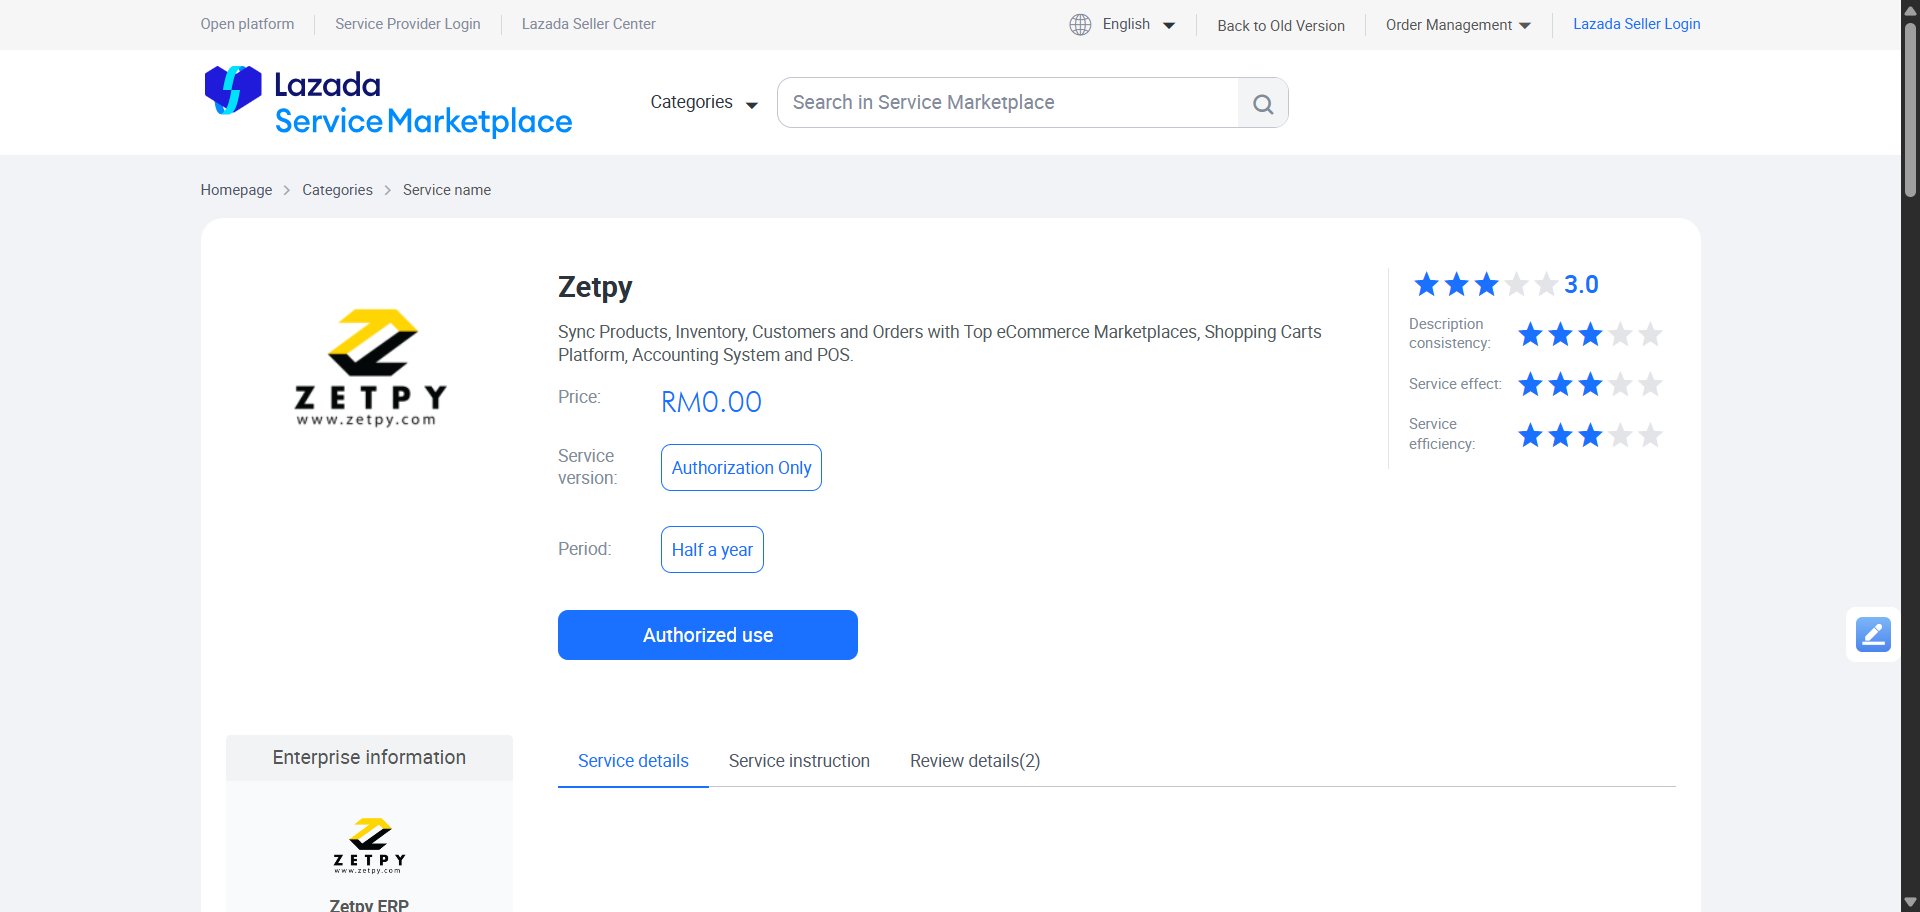Select the Half a year period option
This screenshot has height=912, width=1920.
(x=712, y=550)
